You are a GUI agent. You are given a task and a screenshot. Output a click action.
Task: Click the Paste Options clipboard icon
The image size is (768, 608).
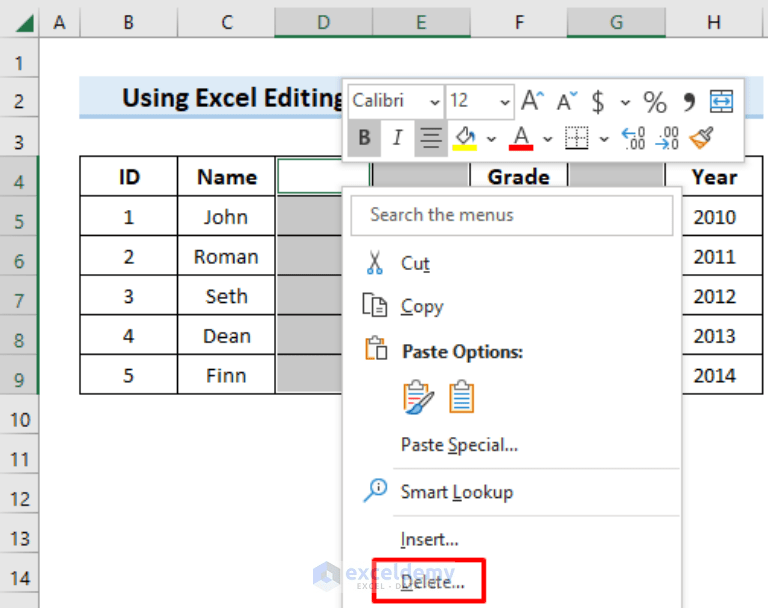(x=376, y=348)
